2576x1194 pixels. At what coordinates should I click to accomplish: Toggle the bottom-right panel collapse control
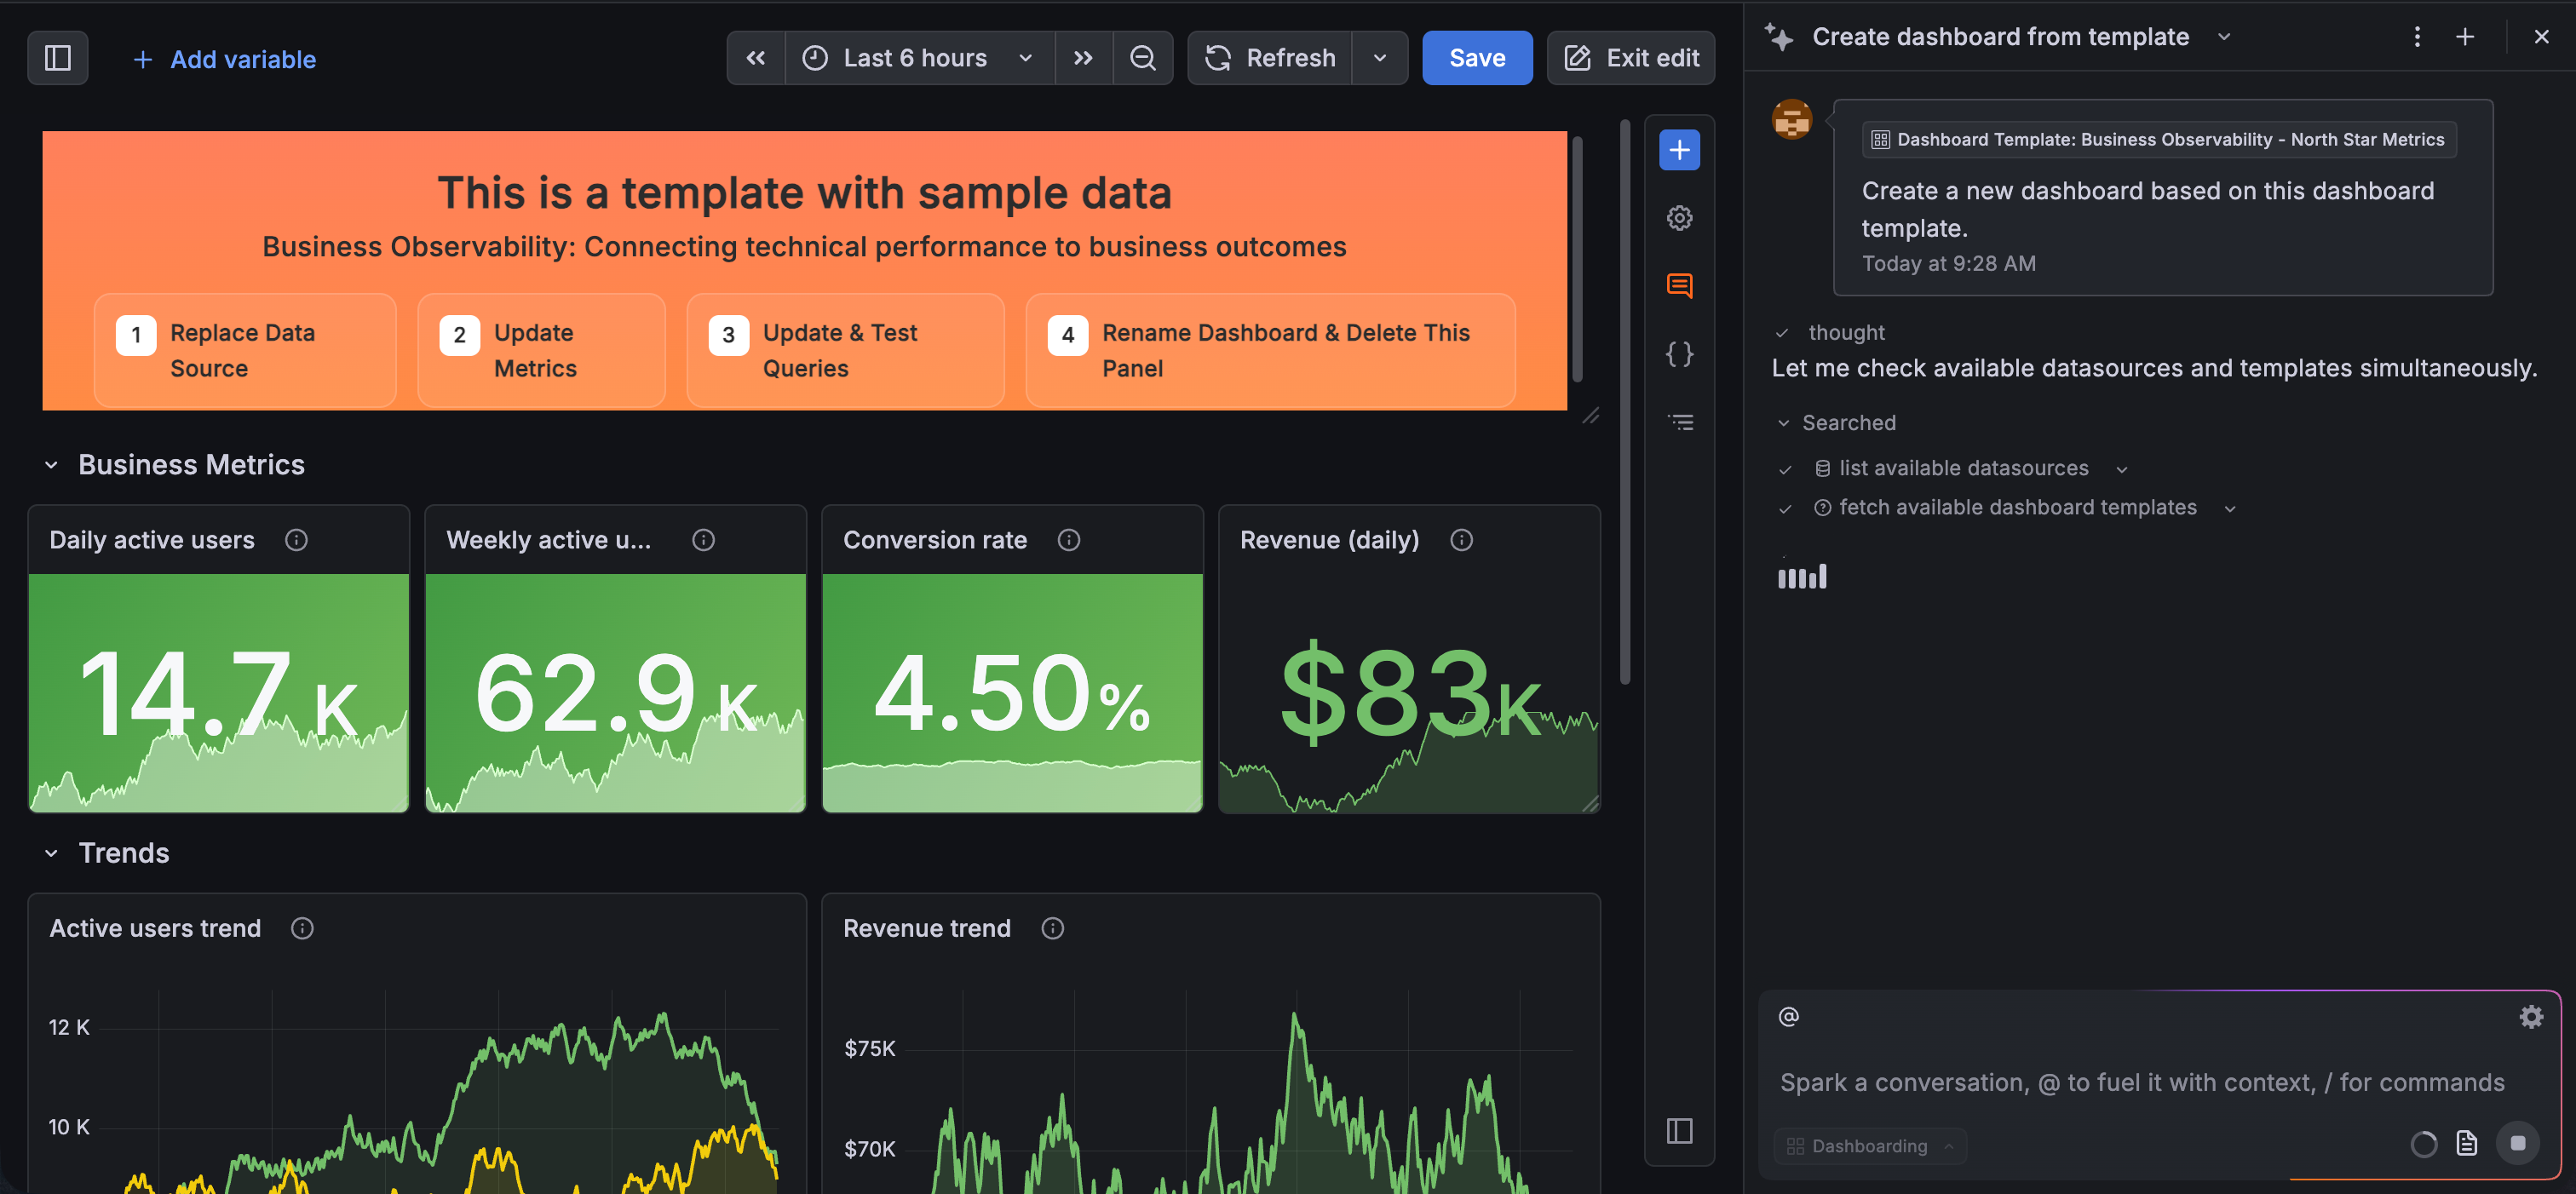click(x=1679, y=1131)
